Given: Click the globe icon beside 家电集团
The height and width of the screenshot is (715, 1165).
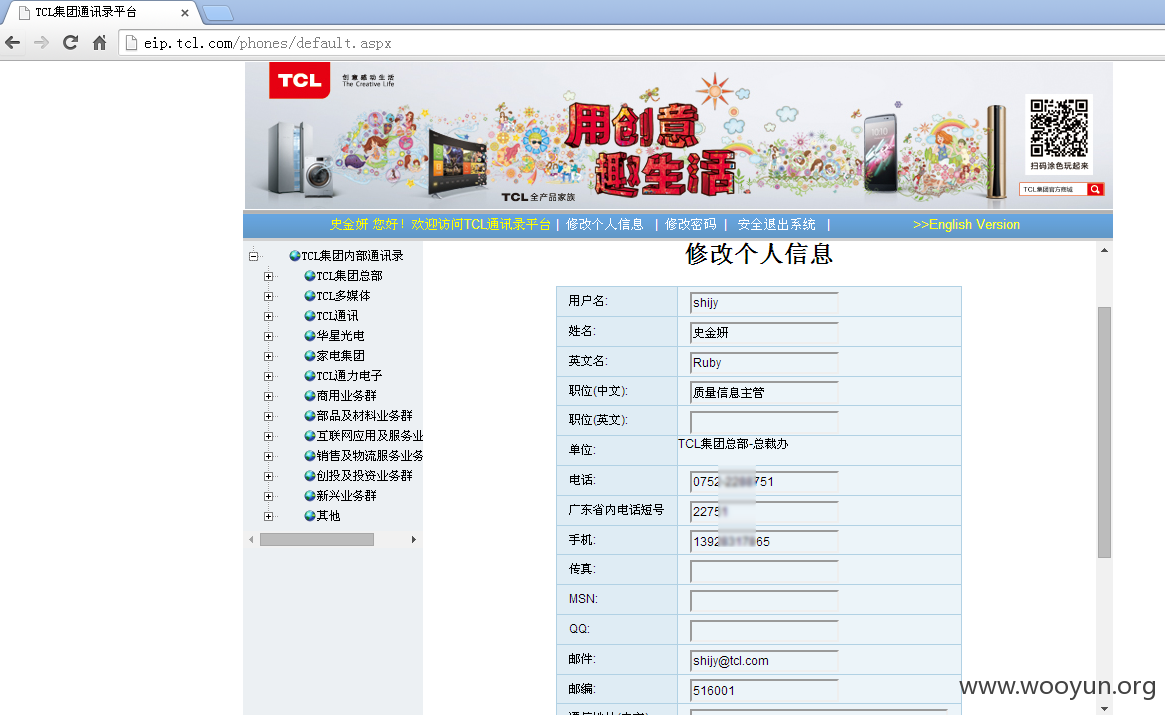Looking at the screenshot, I should click(310, 356).
